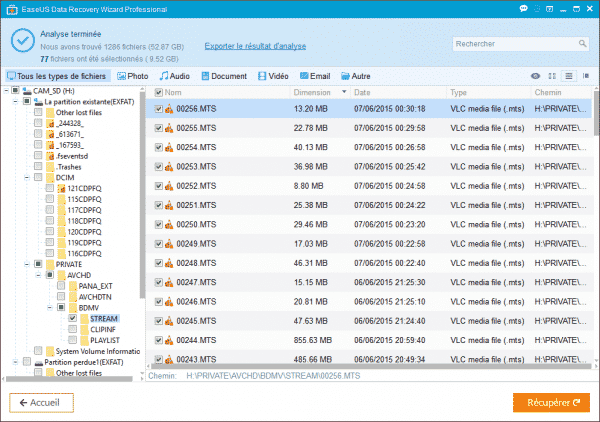
Task: Open Exporter le résultat d'analyse link
Action: tap(255, 46)
